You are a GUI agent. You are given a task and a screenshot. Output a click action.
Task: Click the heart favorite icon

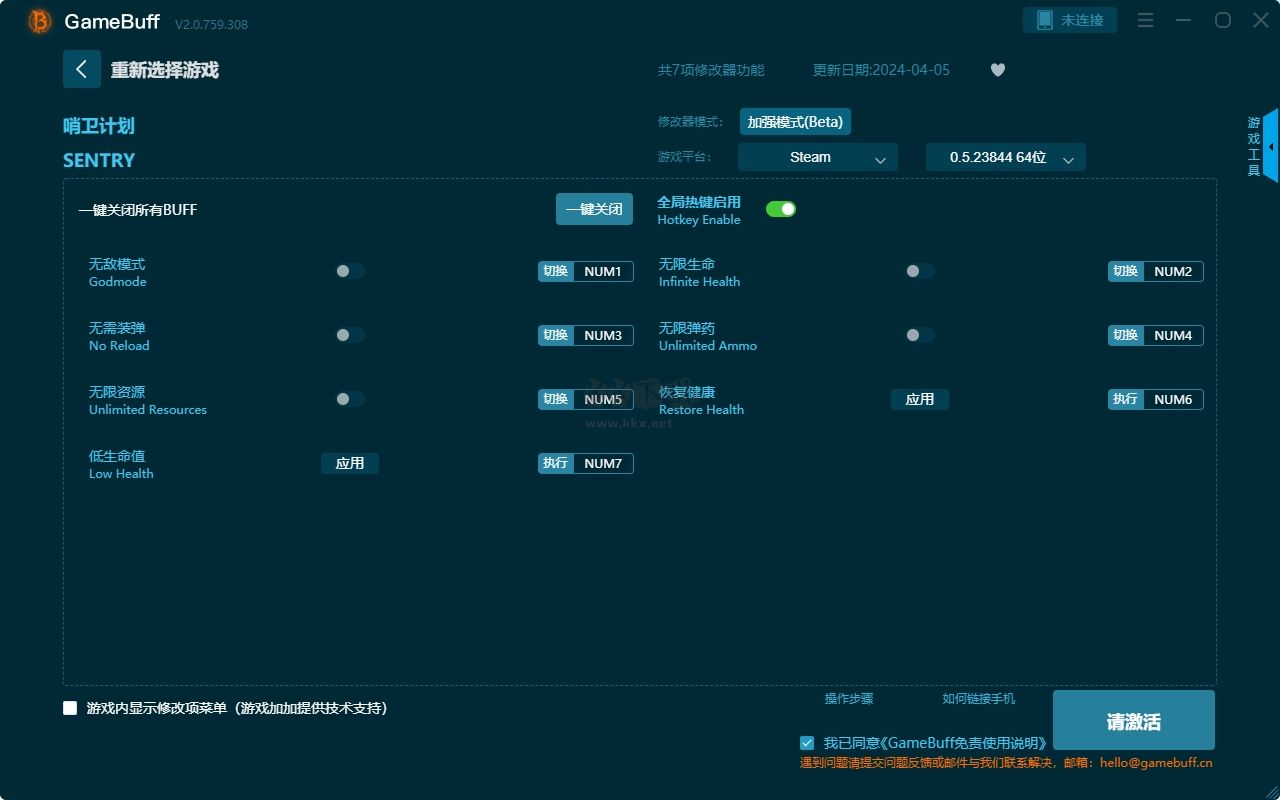pos(997,70)
